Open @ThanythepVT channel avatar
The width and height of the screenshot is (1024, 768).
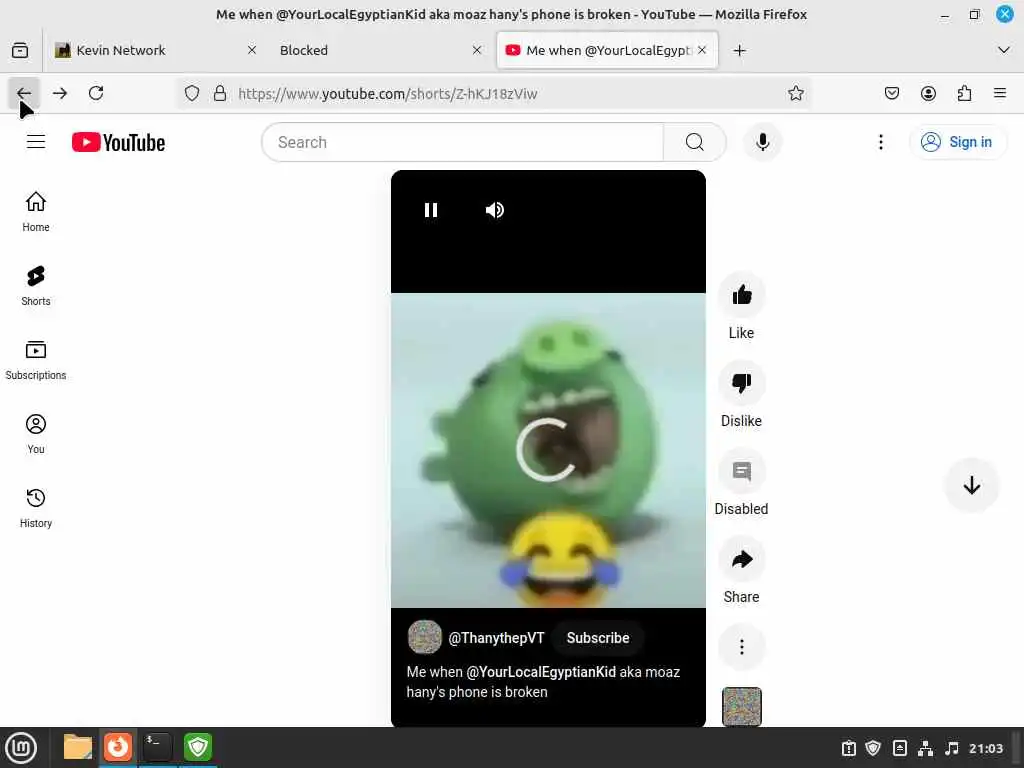424,637
